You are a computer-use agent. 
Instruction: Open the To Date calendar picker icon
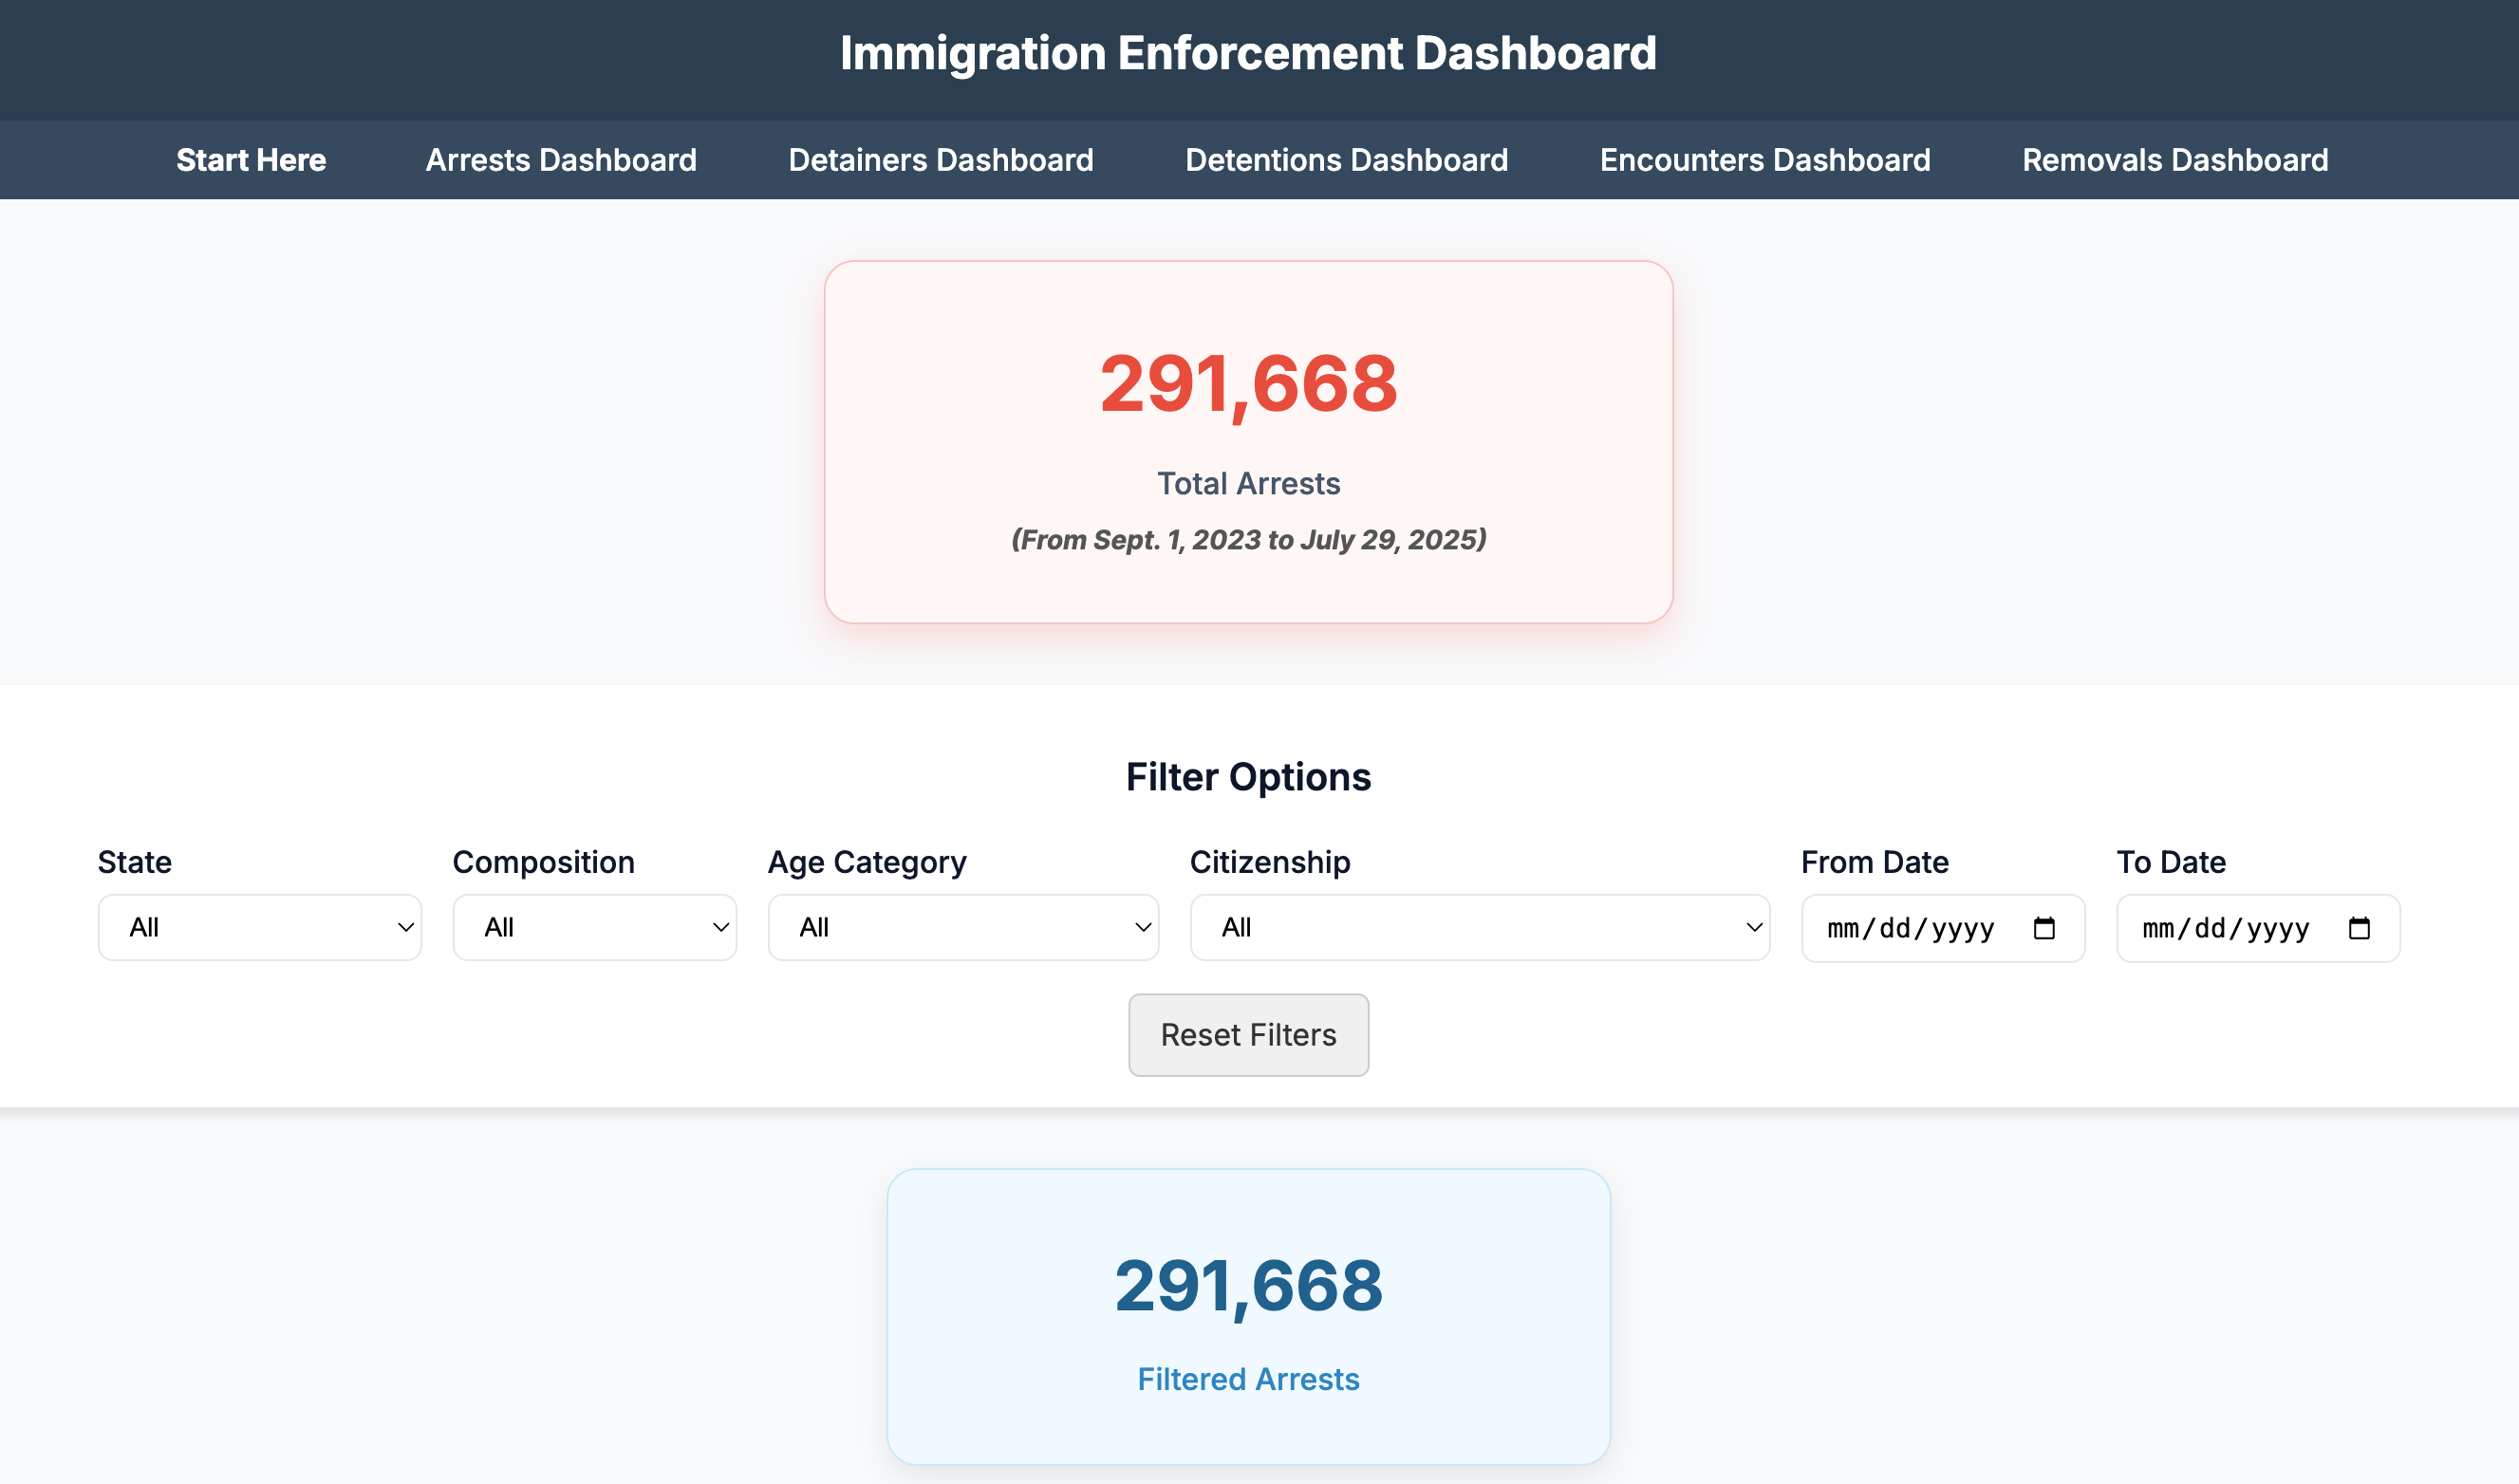tap(2358, 928)
